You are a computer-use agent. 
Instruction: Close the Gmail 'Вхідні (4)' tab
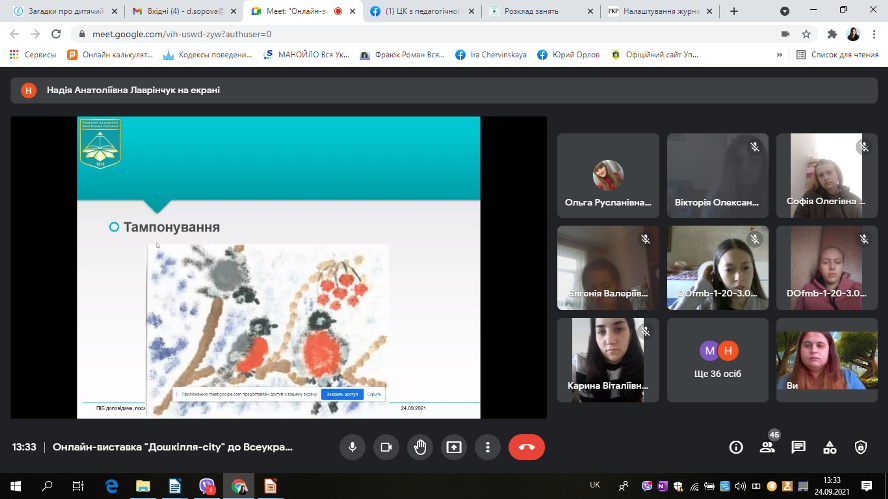click(x=233, y=11)
